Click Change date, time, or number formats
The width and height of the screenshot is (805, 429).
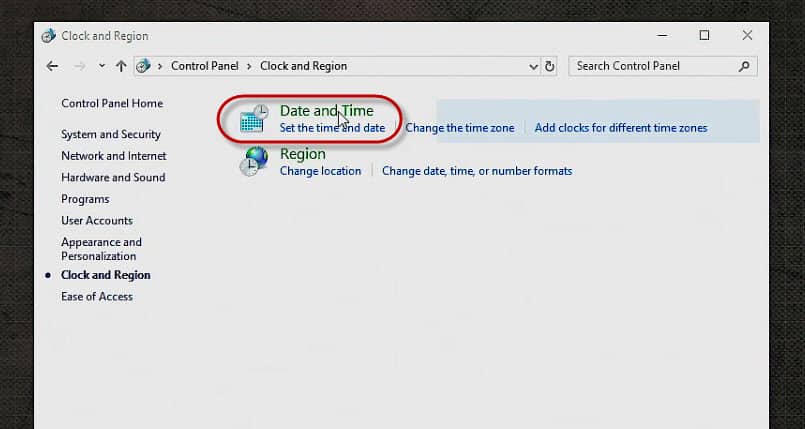(x=477, y=171)
